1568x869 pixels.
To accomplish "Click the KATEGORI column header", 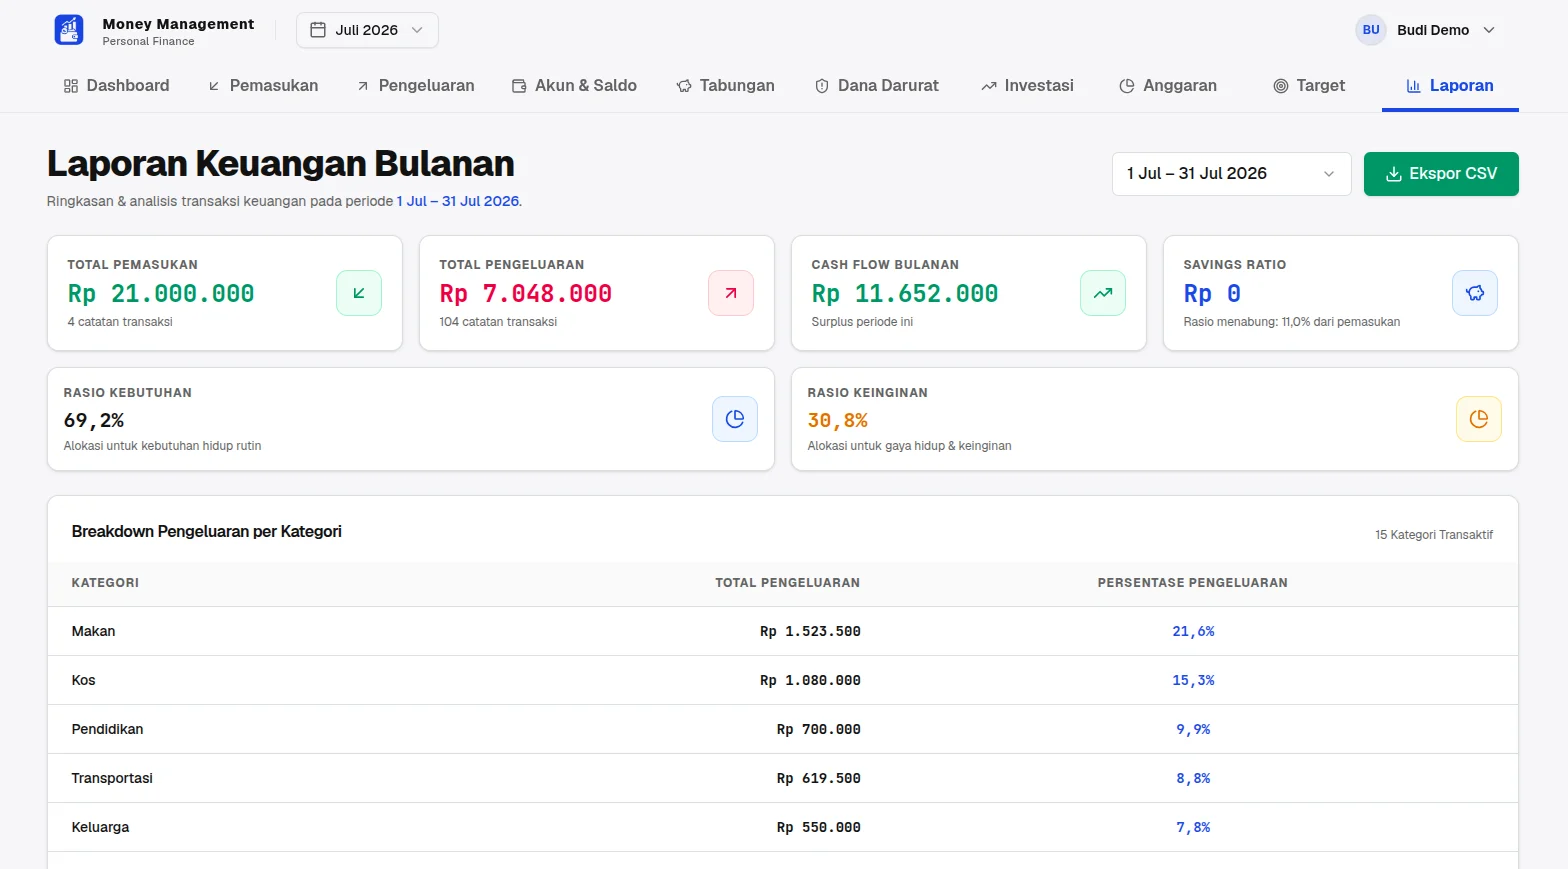I will click(x=105, y=583).
